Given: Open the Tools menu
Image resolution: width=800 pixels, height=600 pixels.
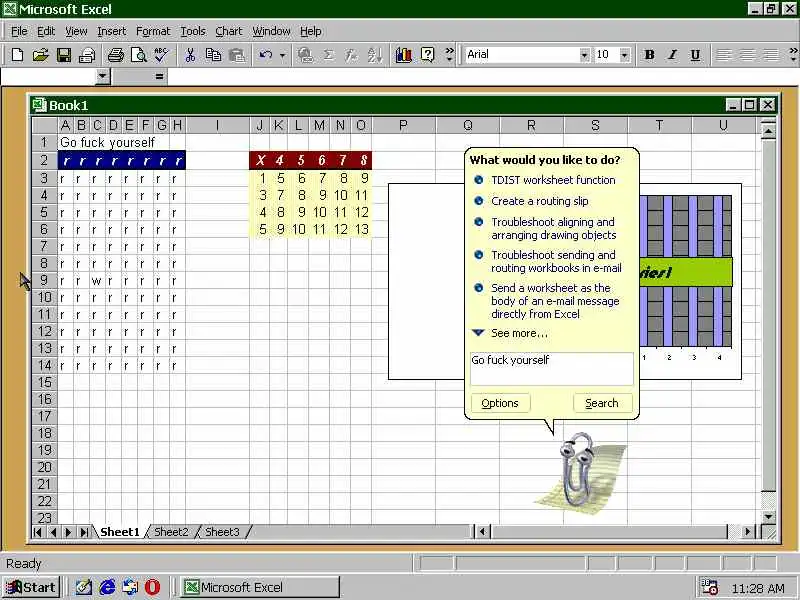Looking at the screenshot, I should 193,31.
